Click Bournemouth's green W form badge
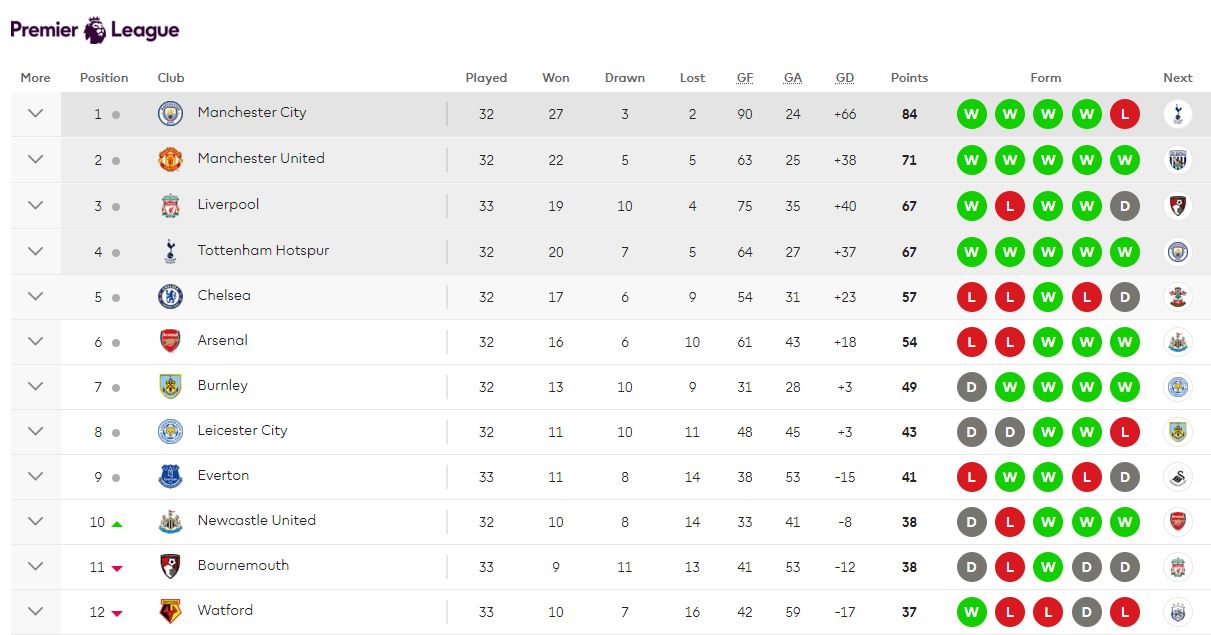Screen dimensions: 1211x635 point(1048,567)
